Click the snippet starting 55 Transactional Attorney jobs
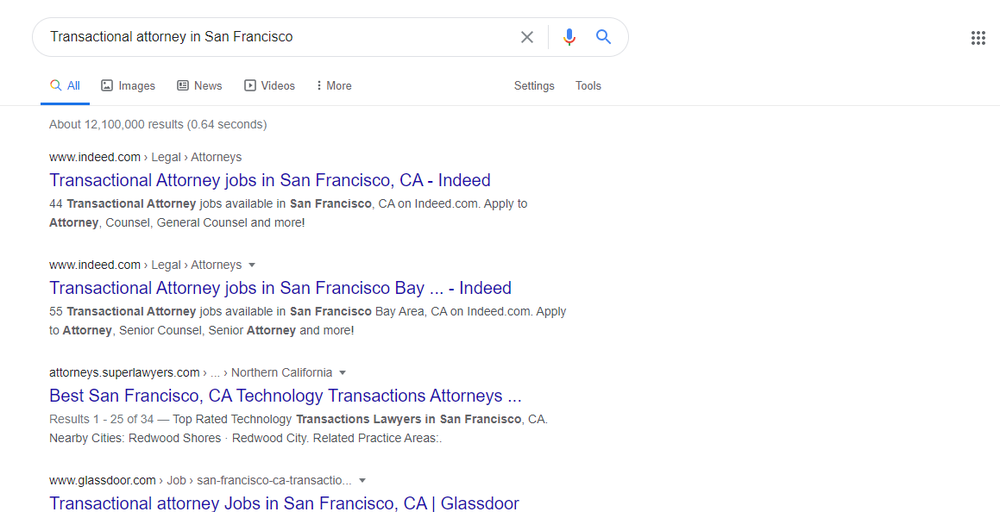The image size is (1000, 512). (307, 321)
